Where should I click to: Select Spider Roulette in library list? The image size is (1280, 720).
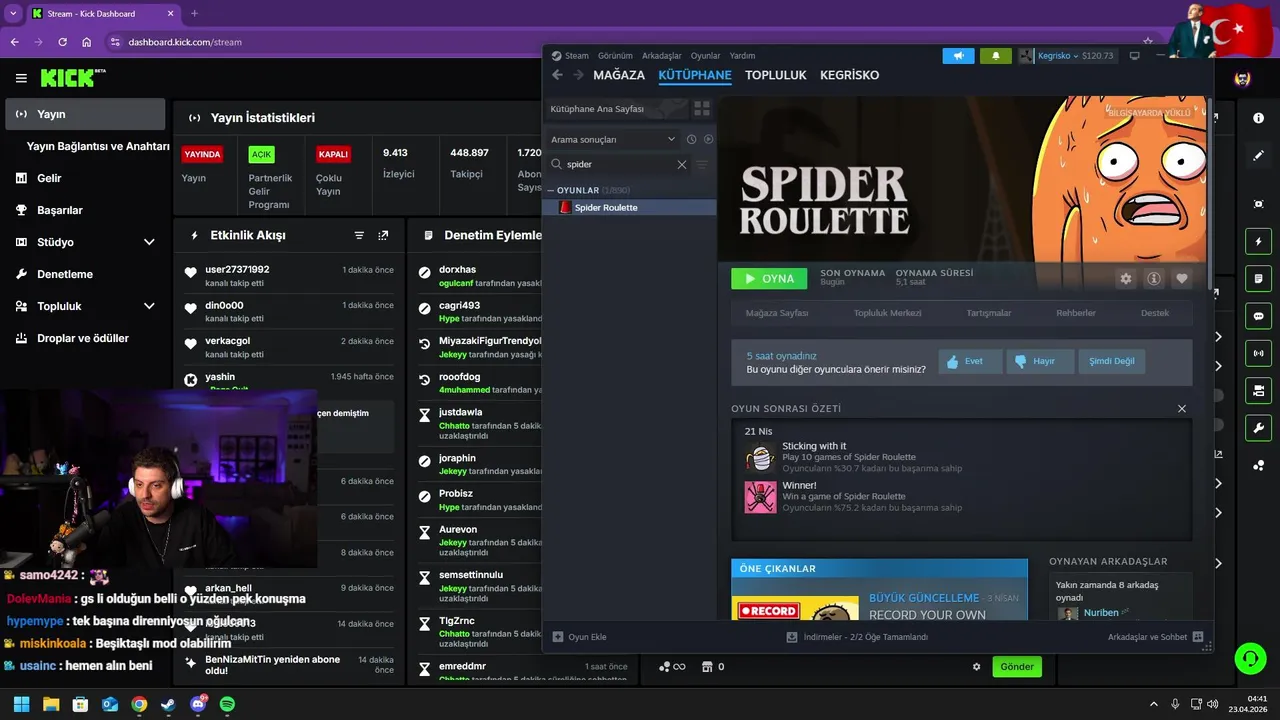(x=631, y=208)
